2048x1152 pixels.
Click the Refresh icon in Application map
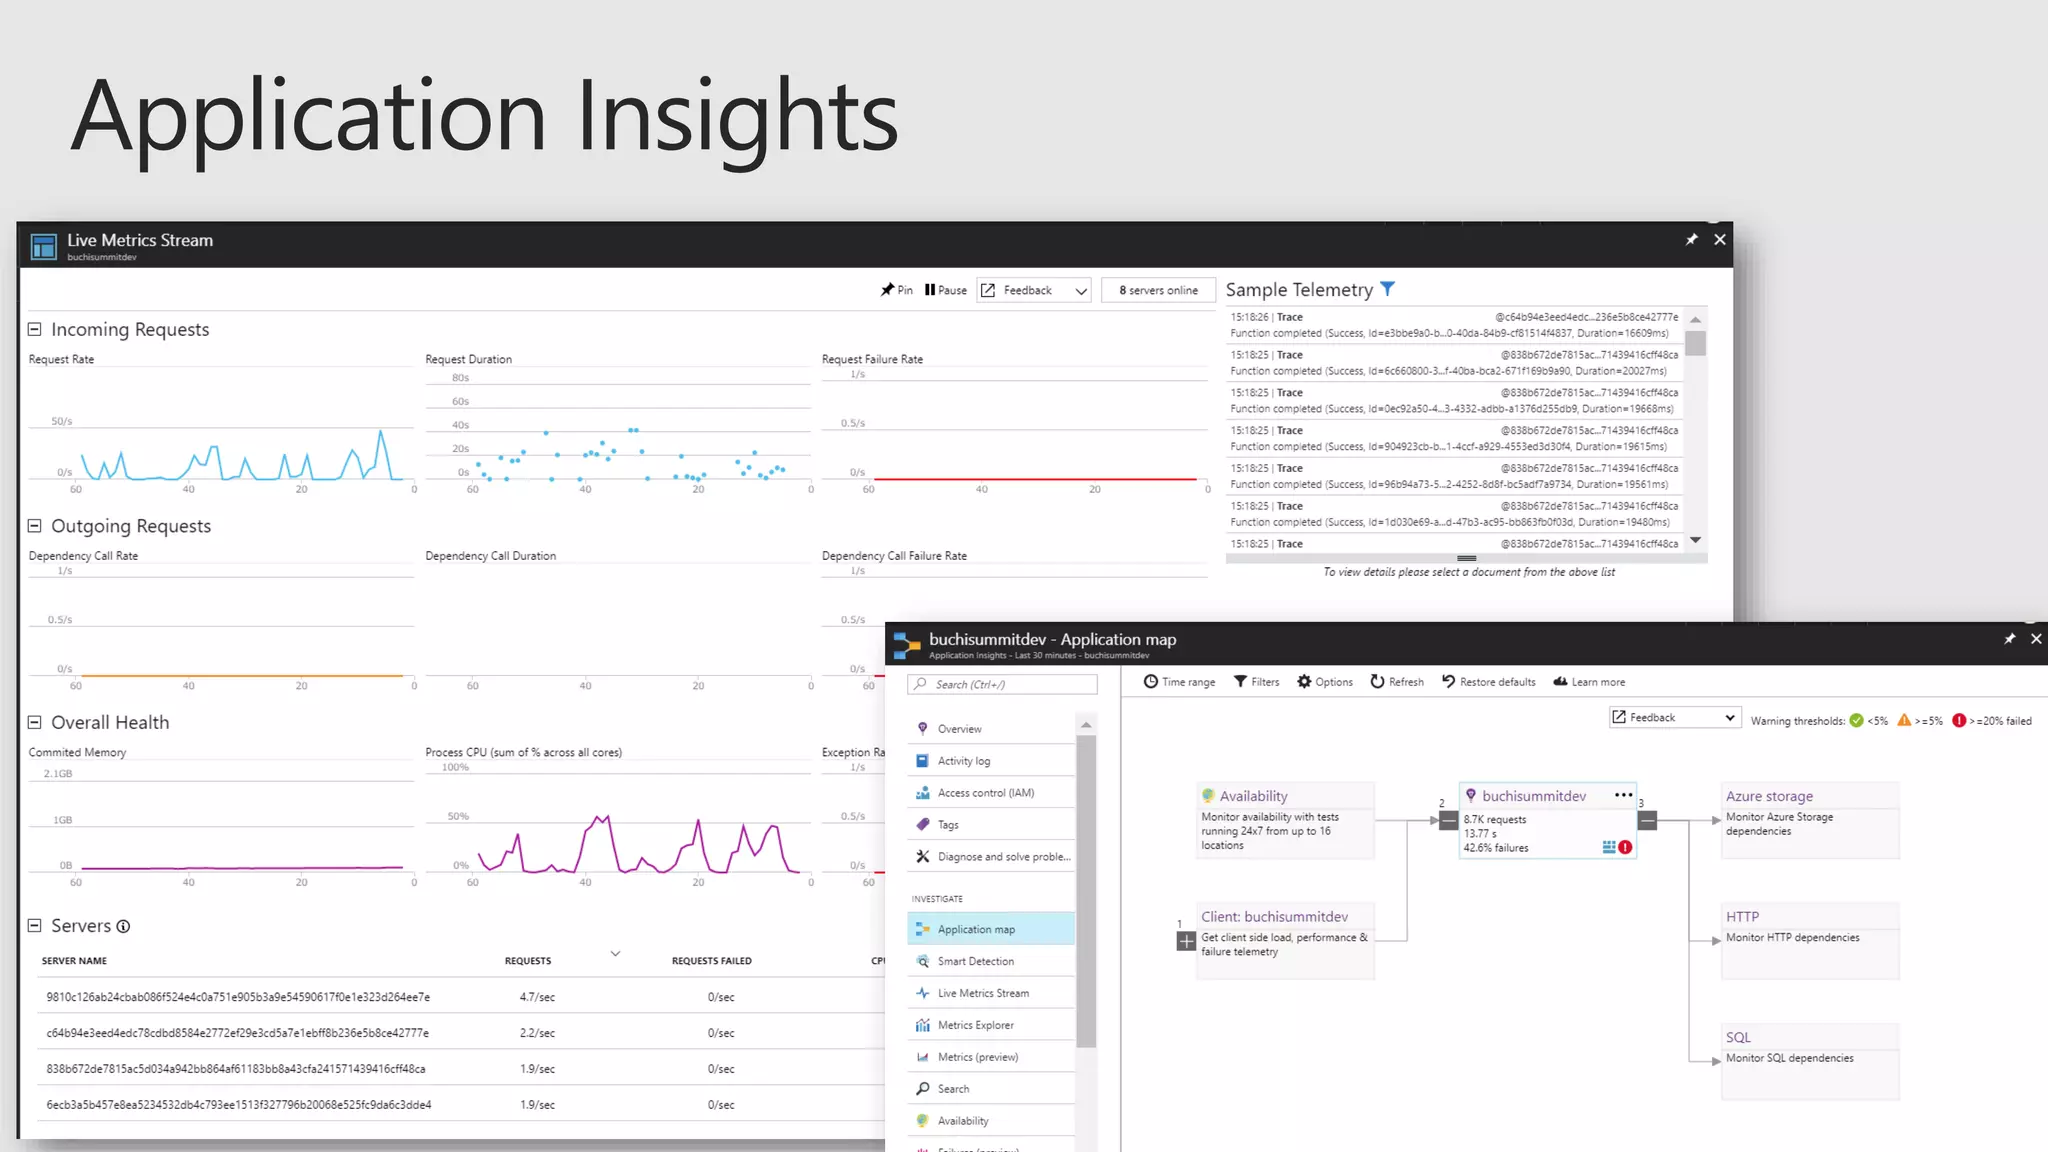point(1377,682)
